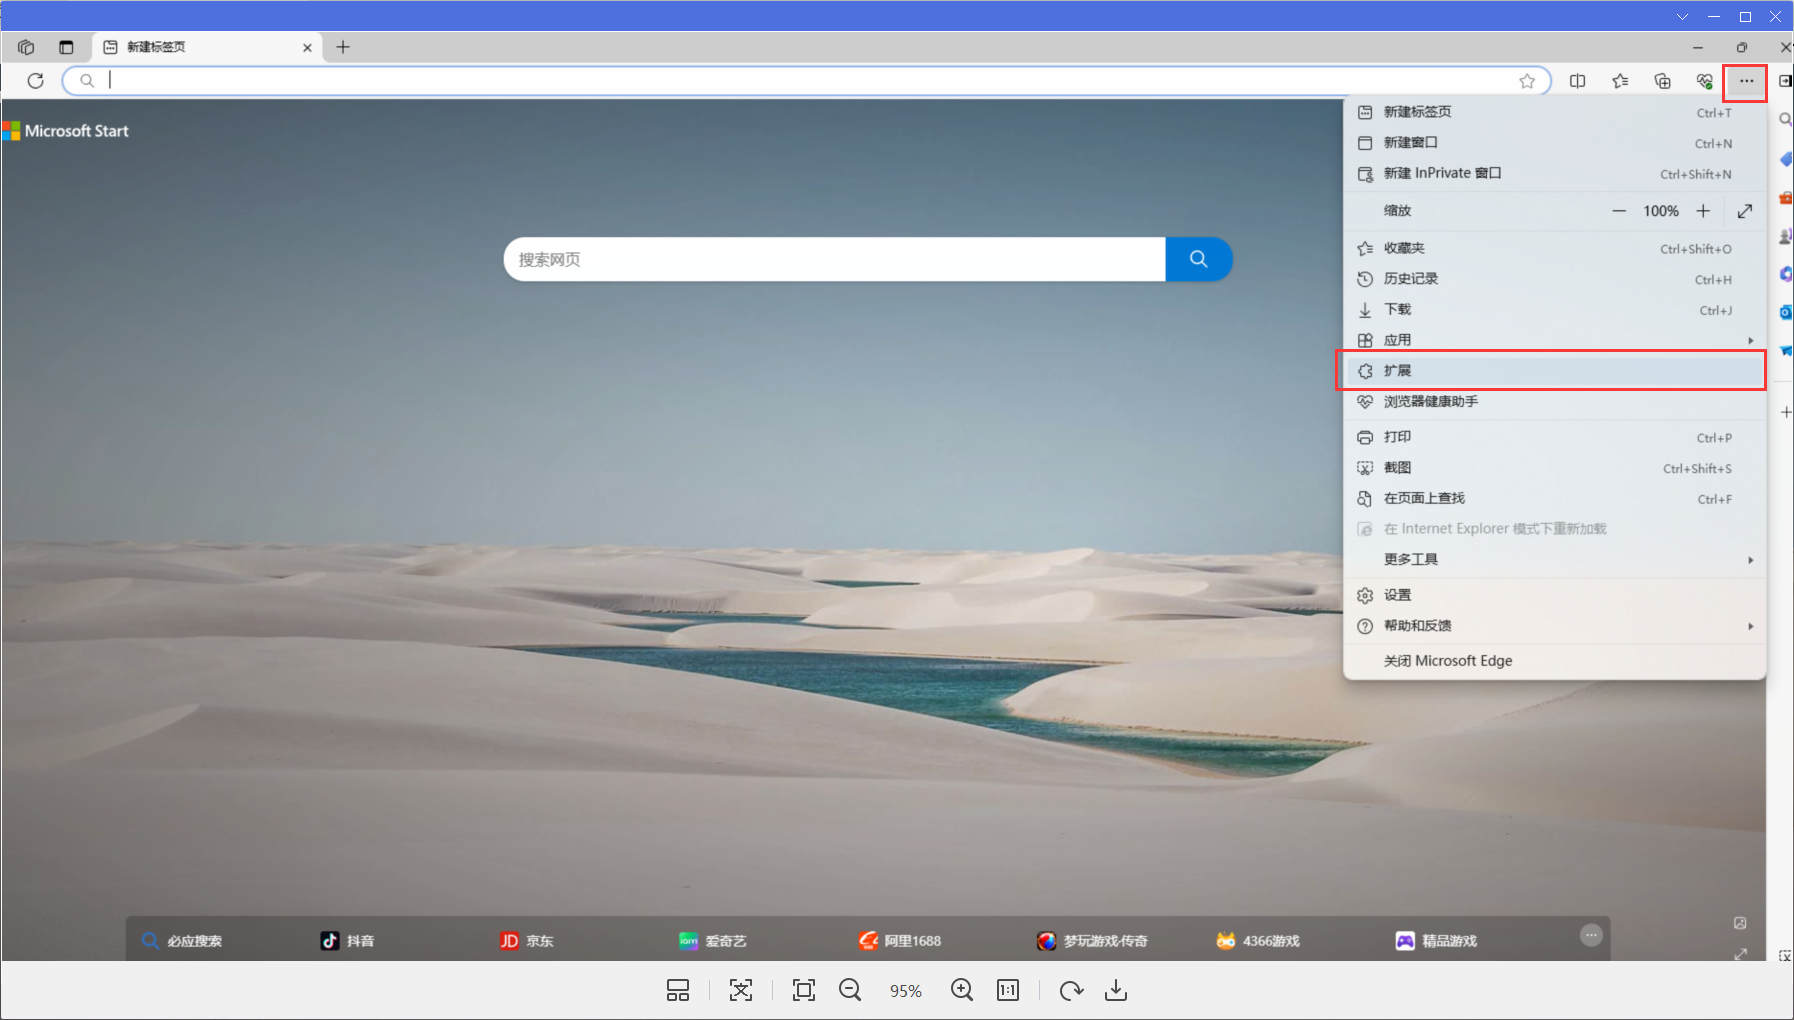Zoom out with the magnifier minus icon

point(851,990)
